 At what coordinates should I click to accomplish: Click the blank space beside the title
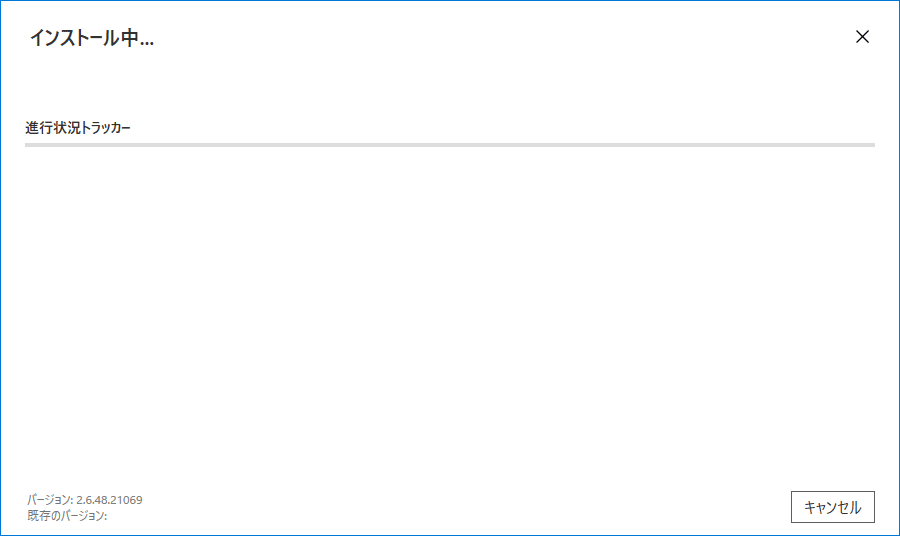[500, 39]
